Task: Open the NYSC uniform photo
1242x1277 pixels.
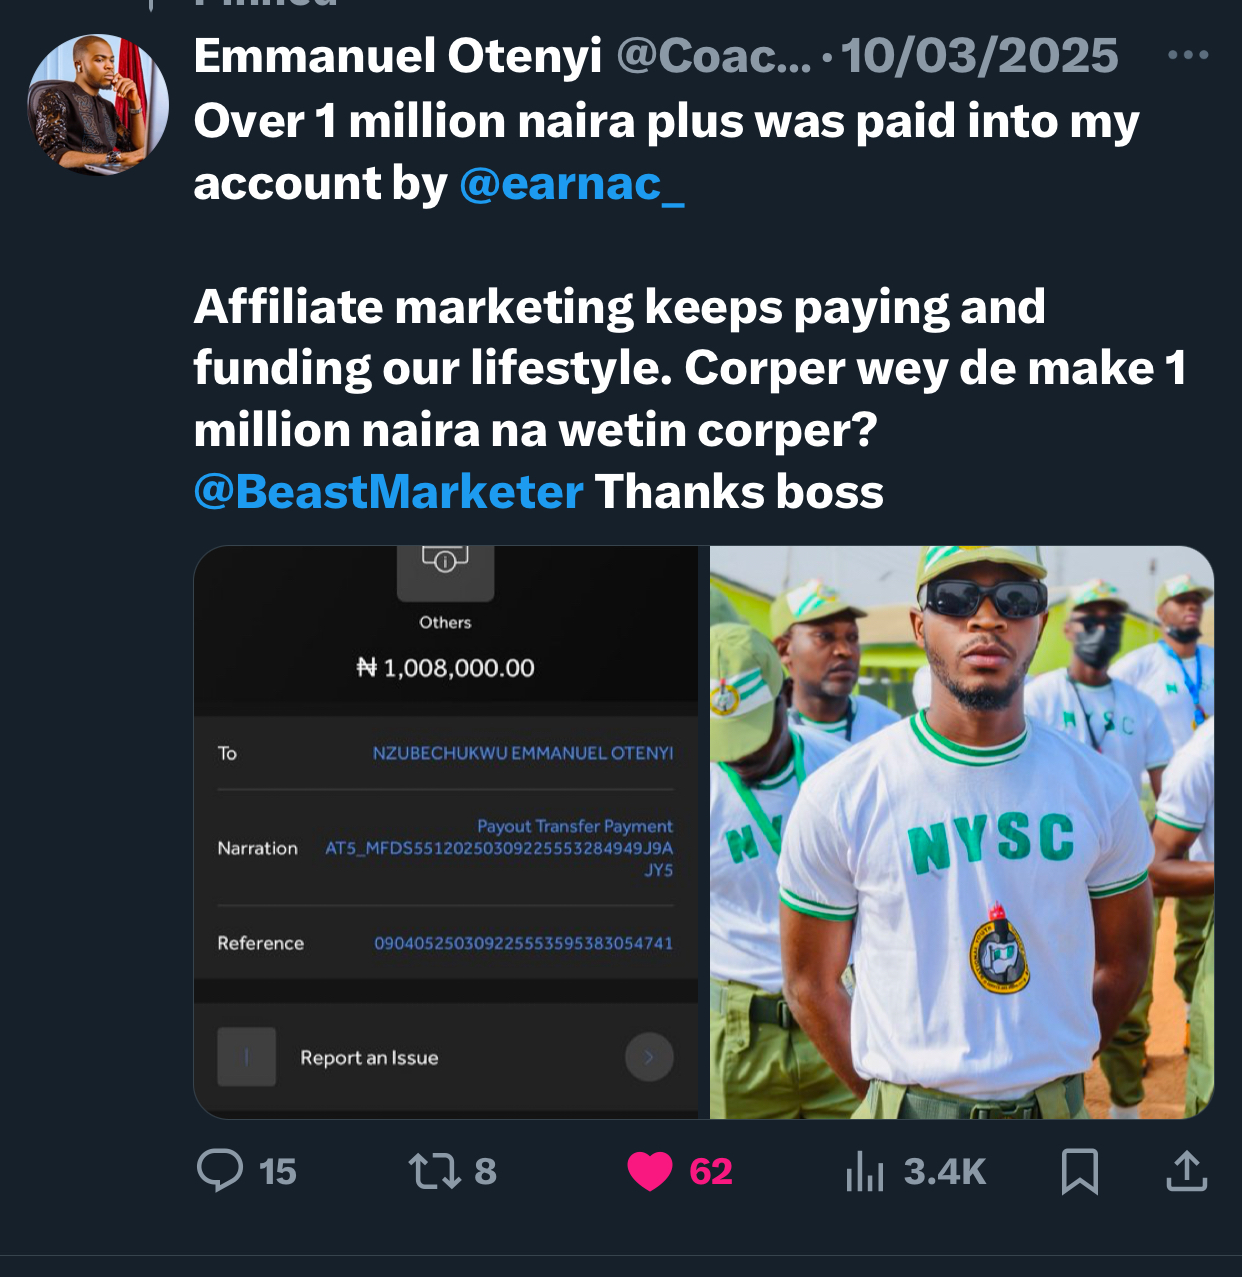Action: [x=962, y=832]
